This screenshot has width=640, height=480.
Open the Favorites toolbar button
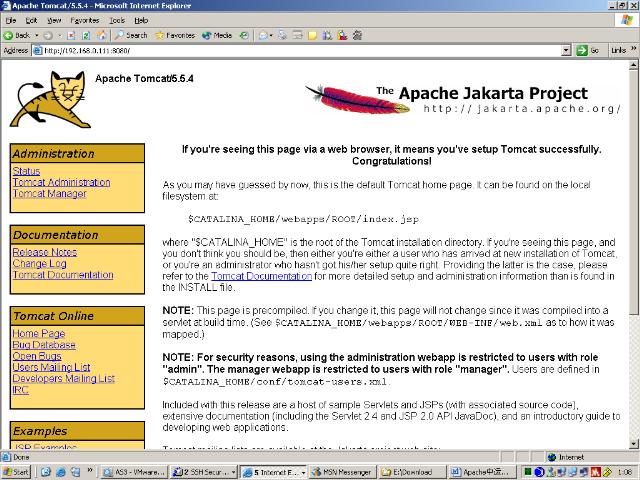click(x=175, y=36)
